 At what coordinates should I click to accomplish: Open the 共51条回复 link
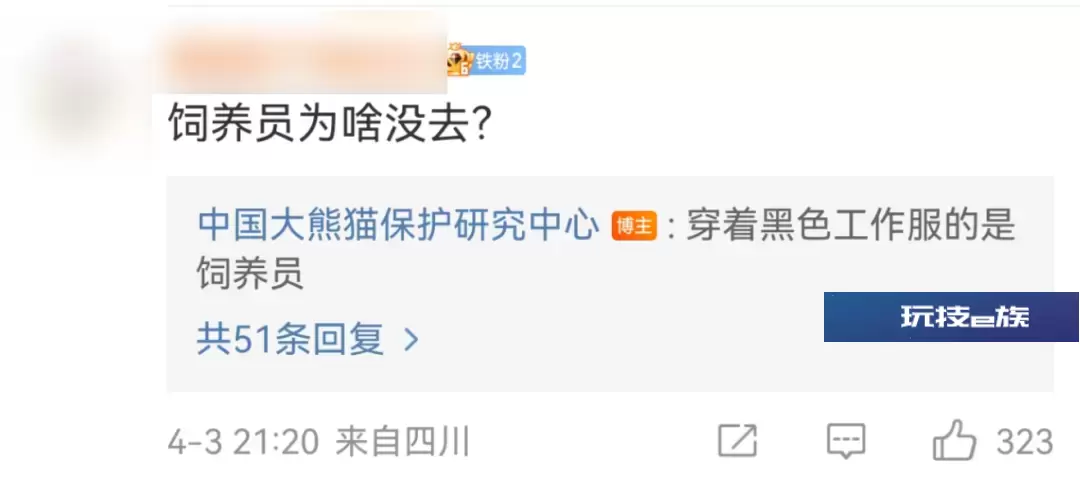pyautogui.click(x=290, y=339)
